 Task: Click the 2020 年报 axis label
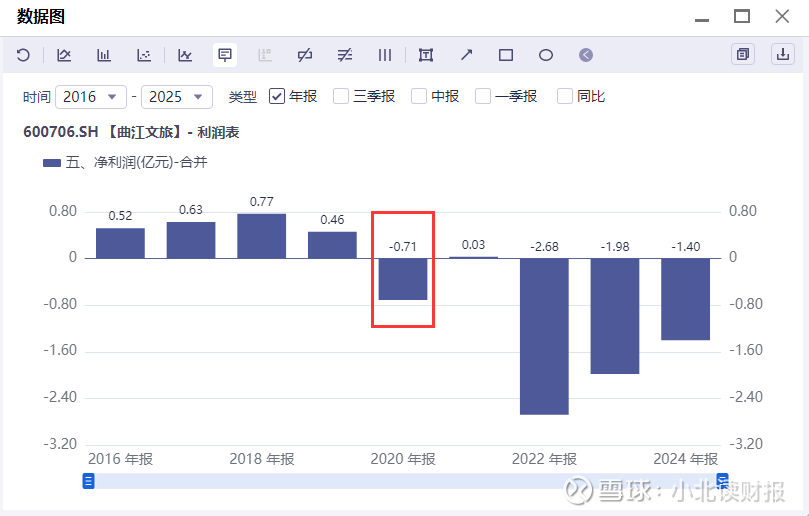(403, 459)
